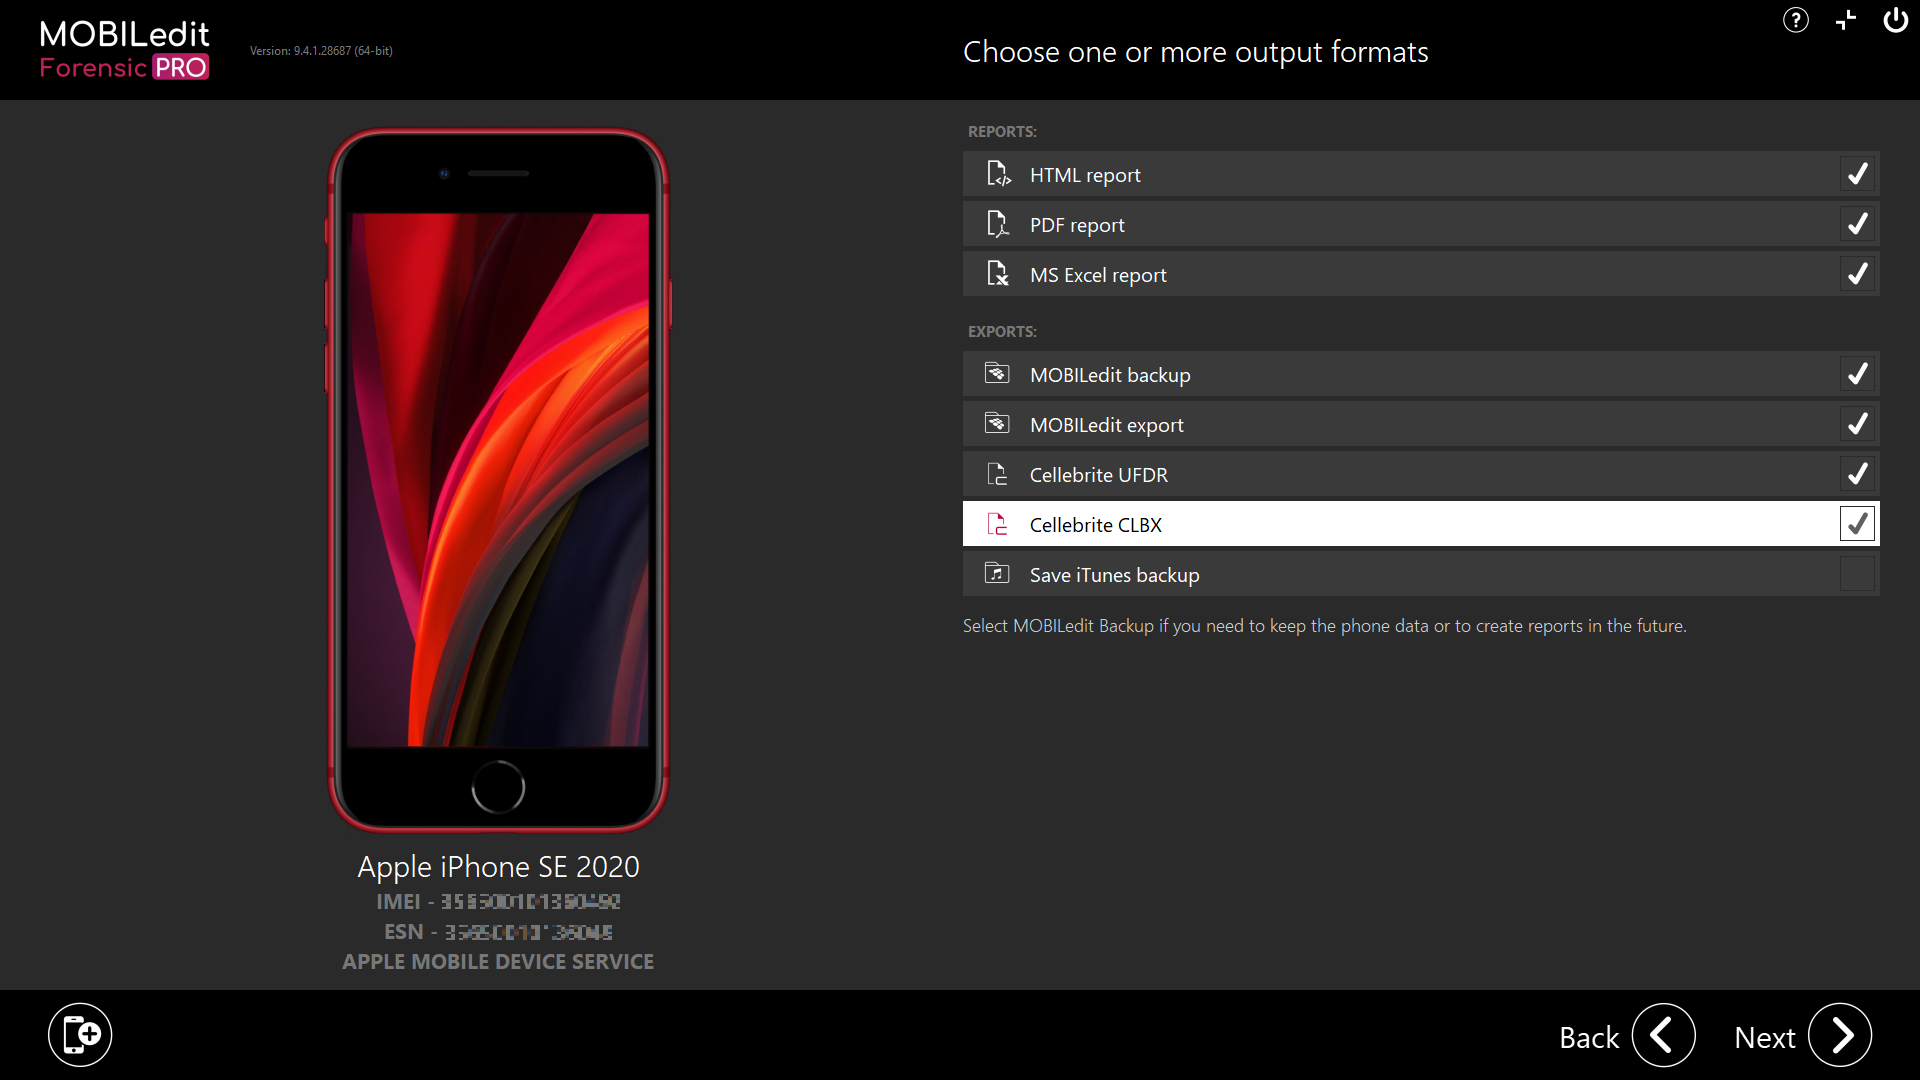
Task: Toggle the MOBILedit export checkbox
Action: (x=1857, y=424)
